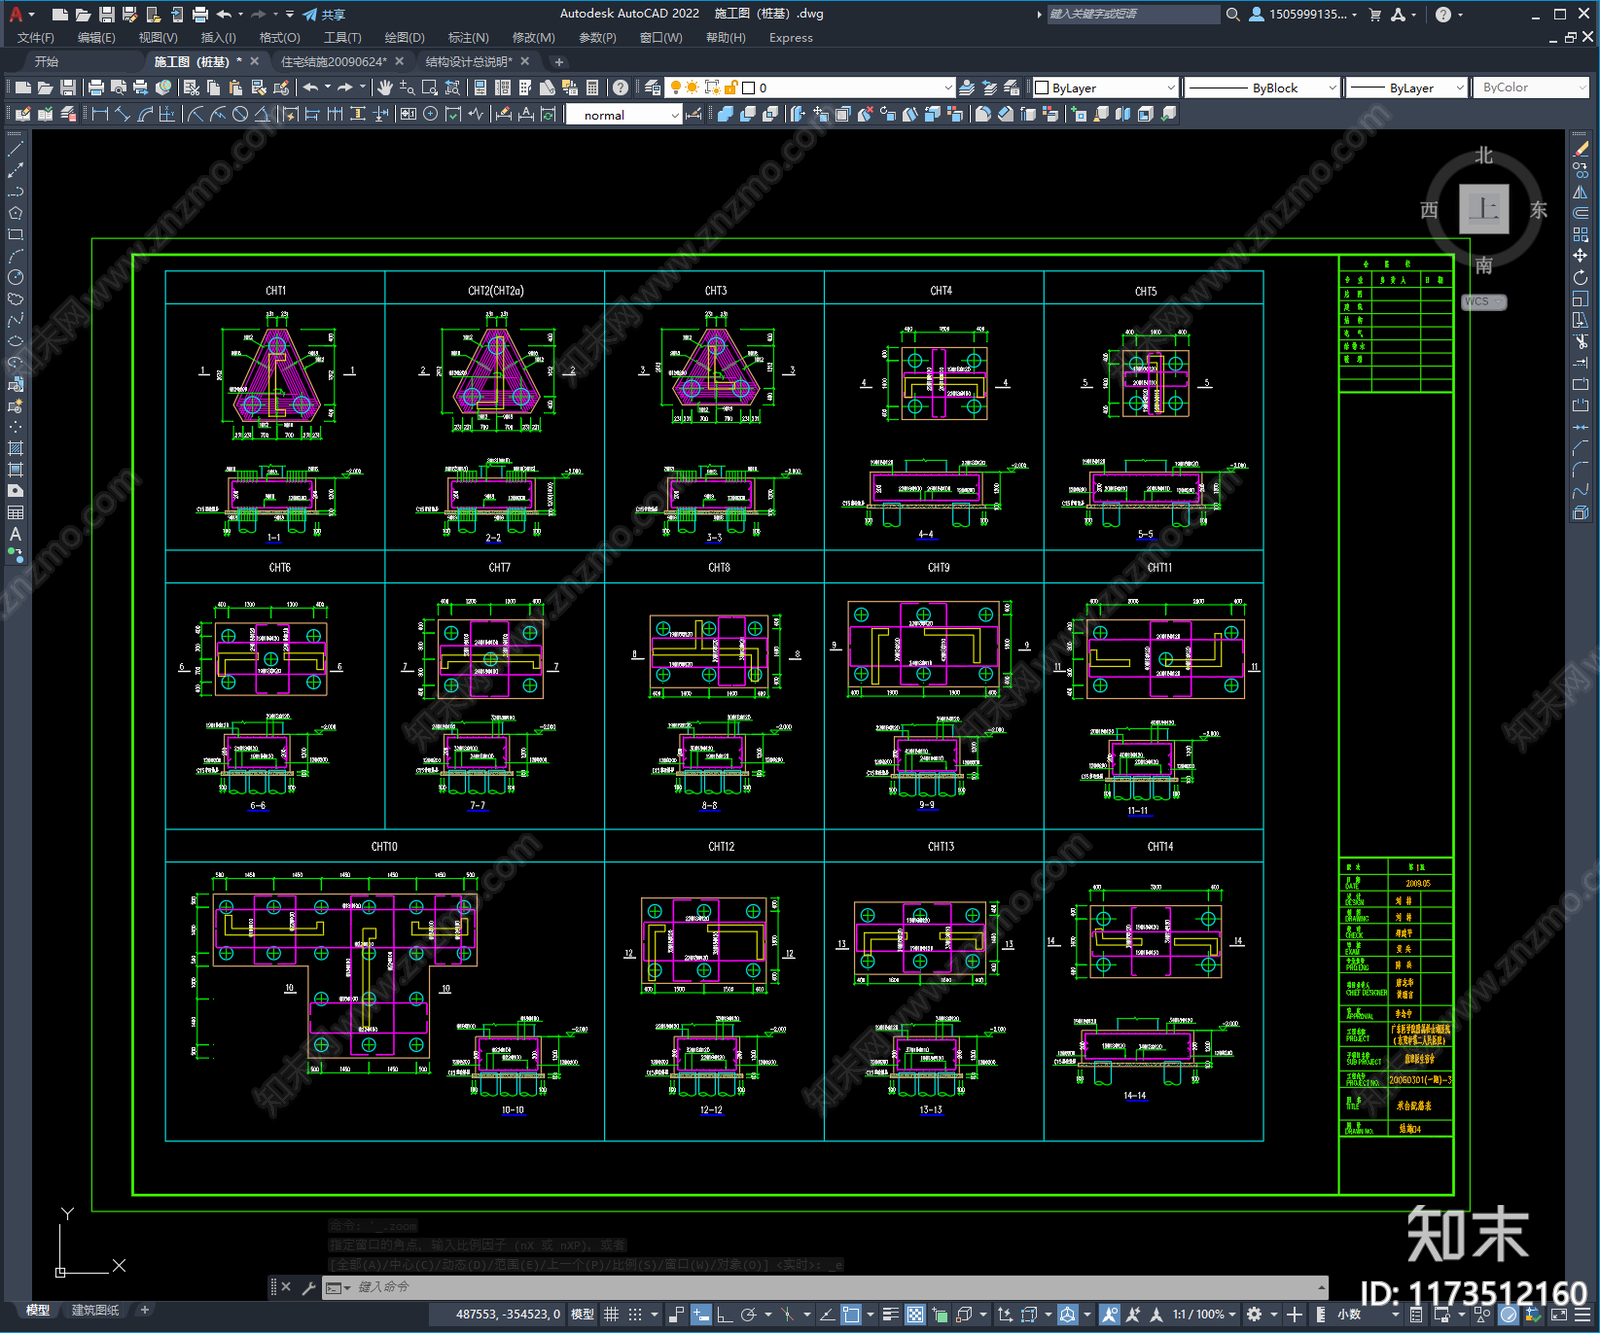
Task: Click the Pan hand tool icon
Action: point(385,88)
